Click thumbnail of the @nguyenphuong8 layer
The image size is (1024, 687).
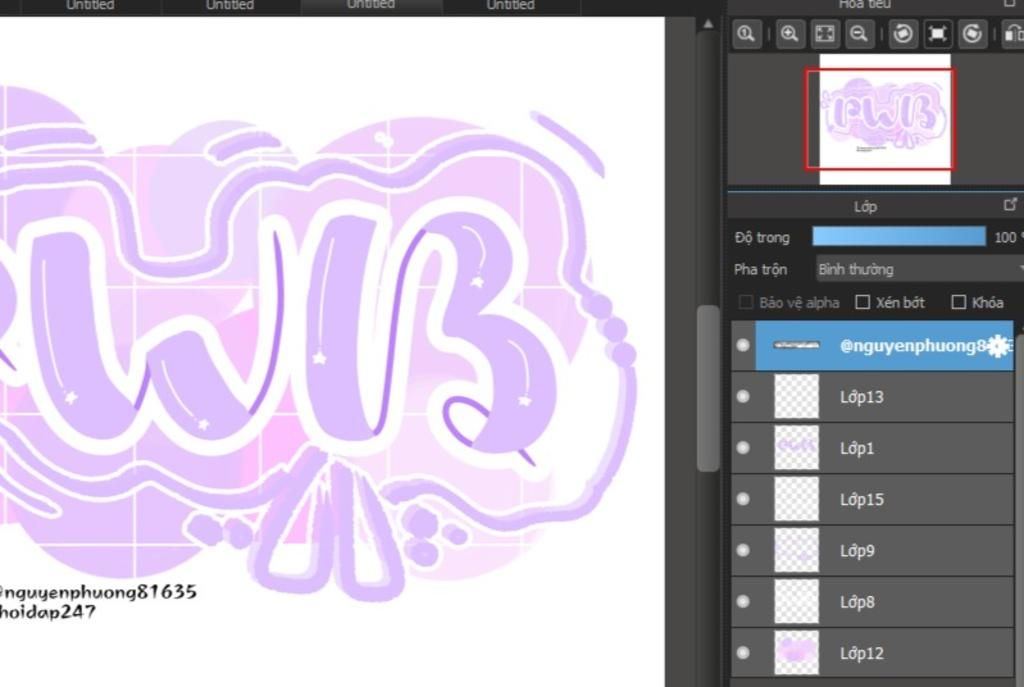796,345
